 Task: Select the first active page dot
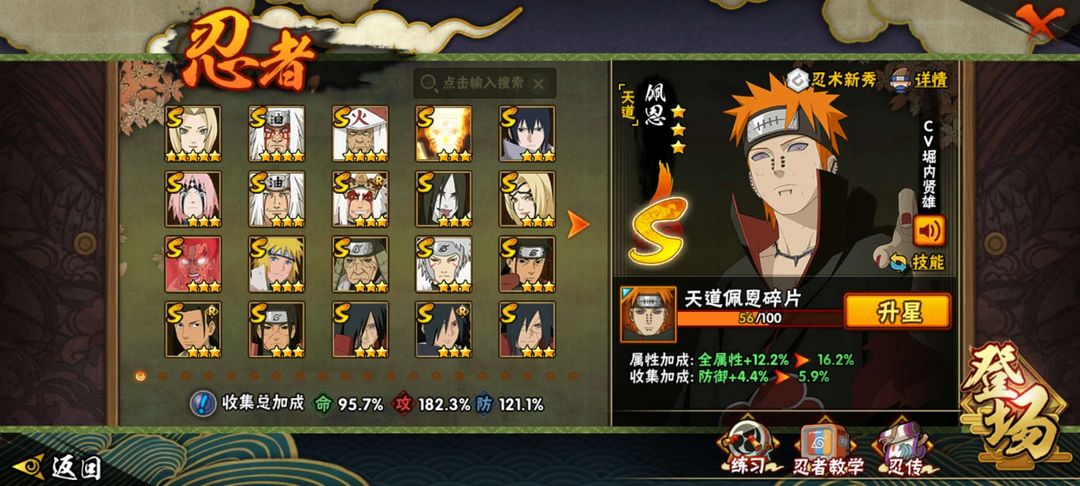coord(141,376)
